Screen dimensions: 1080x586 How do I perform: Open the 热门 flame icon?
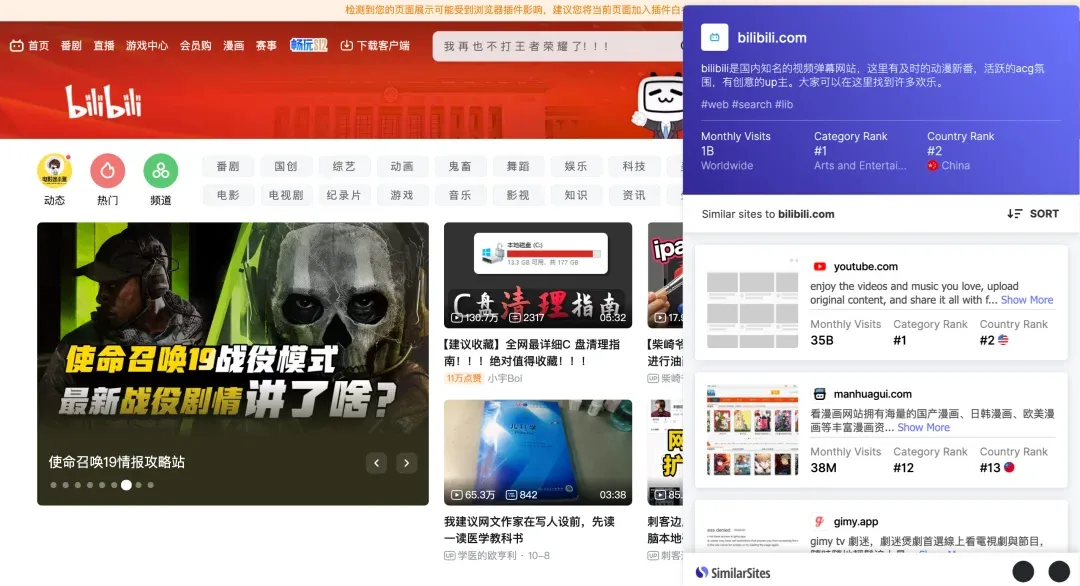click(107, 170)
